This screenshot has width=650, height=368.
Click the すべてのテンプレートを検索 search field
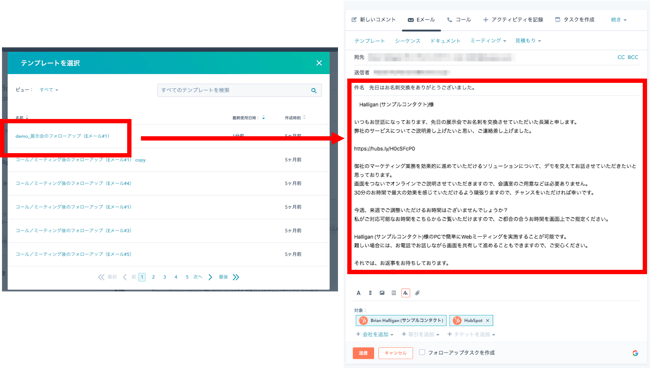pos(239,90)
